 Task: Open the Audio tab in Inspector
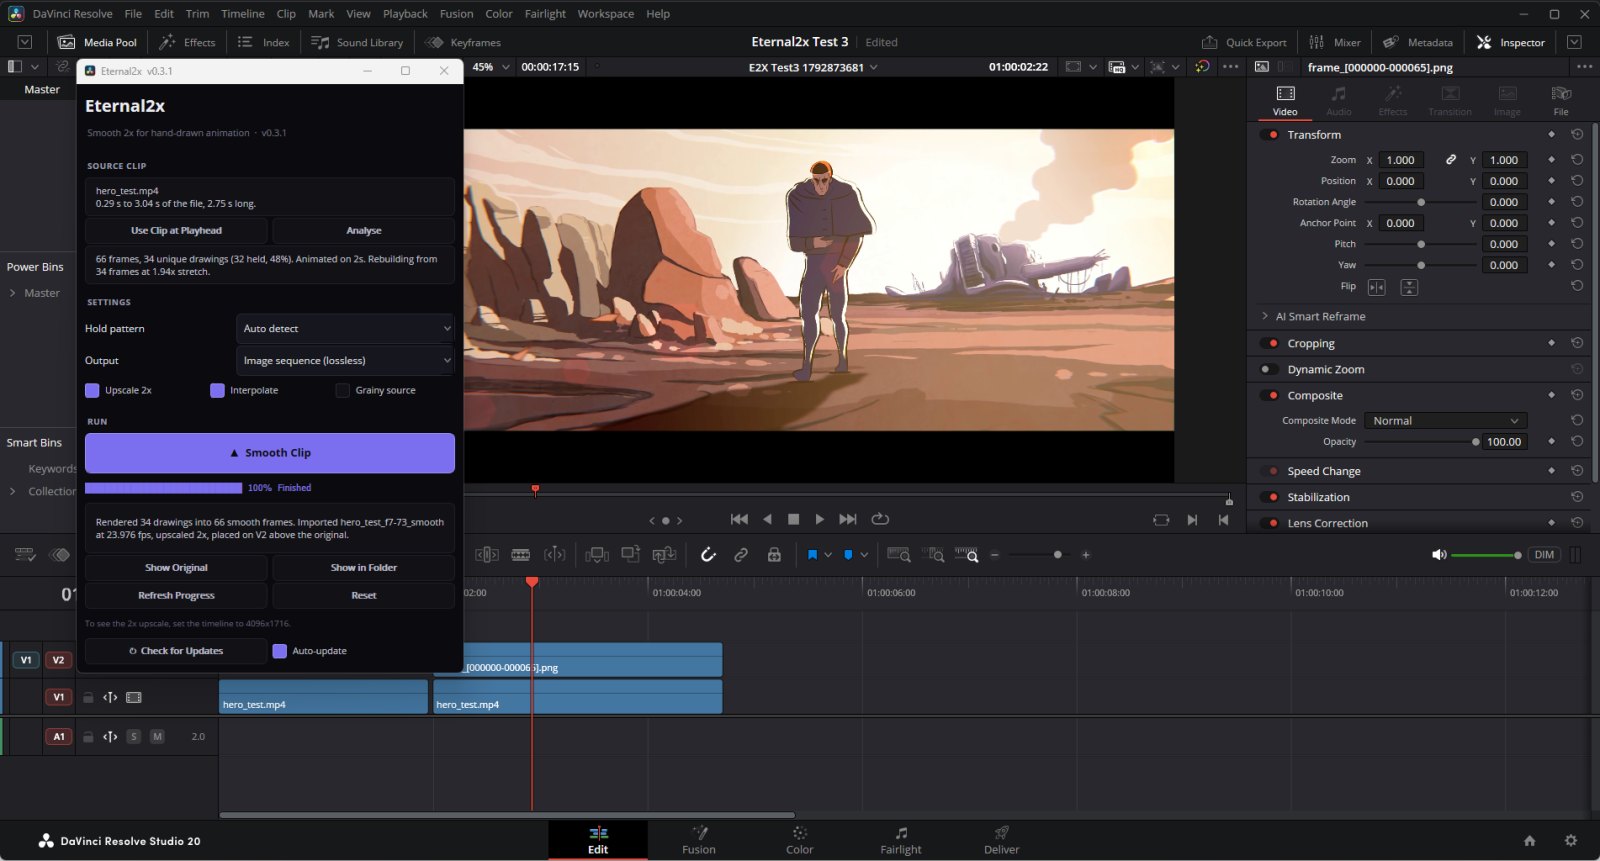[1338, 101]
